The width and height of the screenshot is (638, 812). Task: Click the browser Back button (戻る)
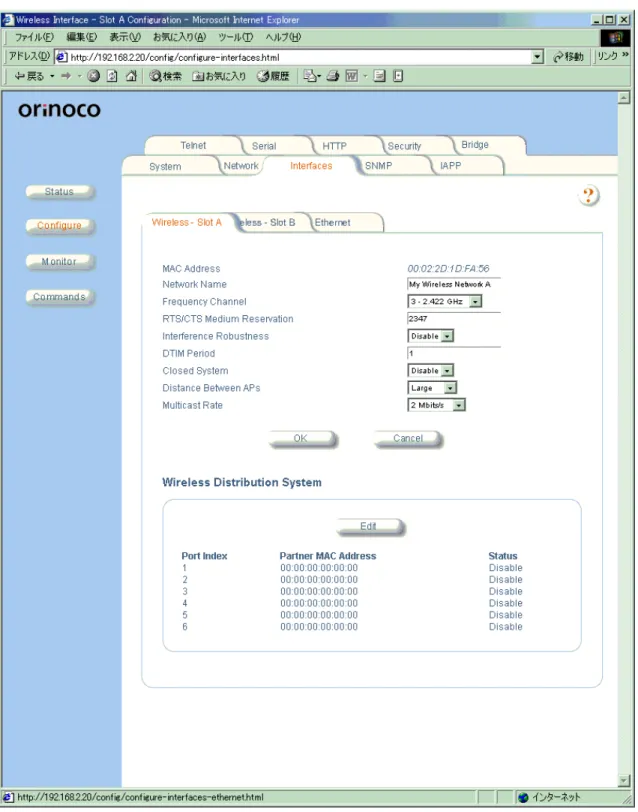click(x=29, y=77)
